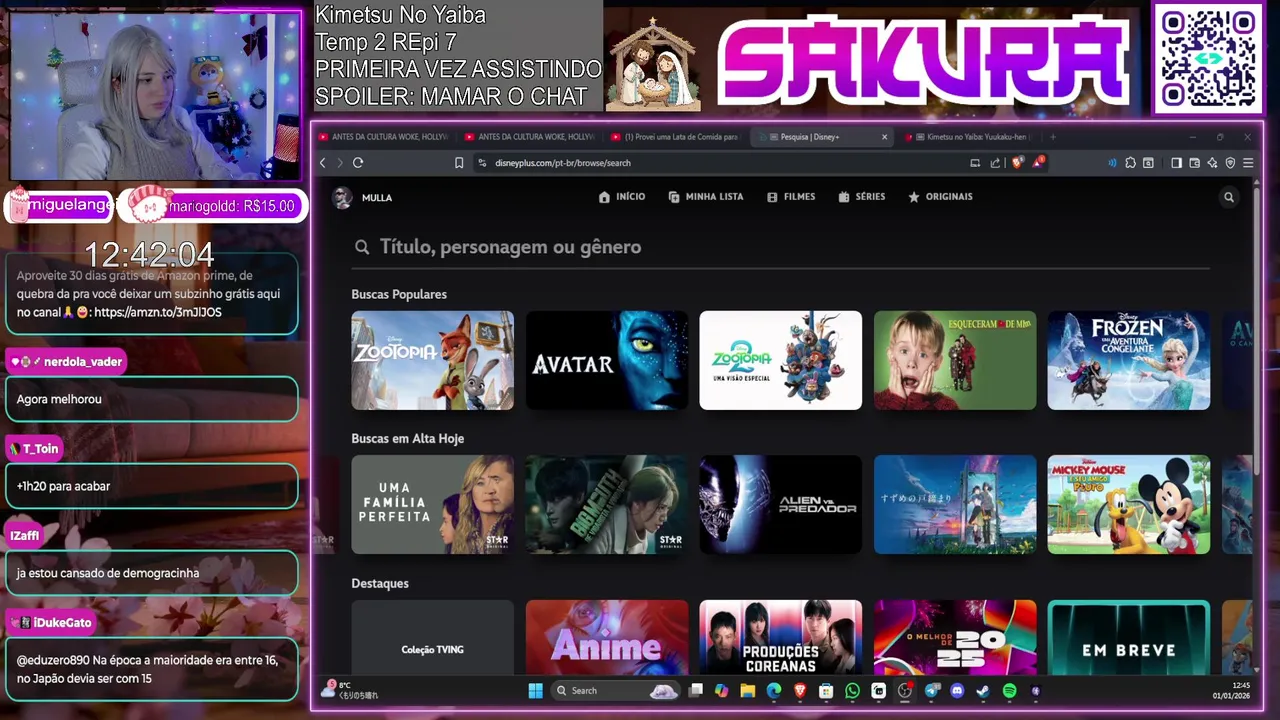Open a new browser tab with plus
This screenshot has height=720, width=1280.
(1052, 137)
